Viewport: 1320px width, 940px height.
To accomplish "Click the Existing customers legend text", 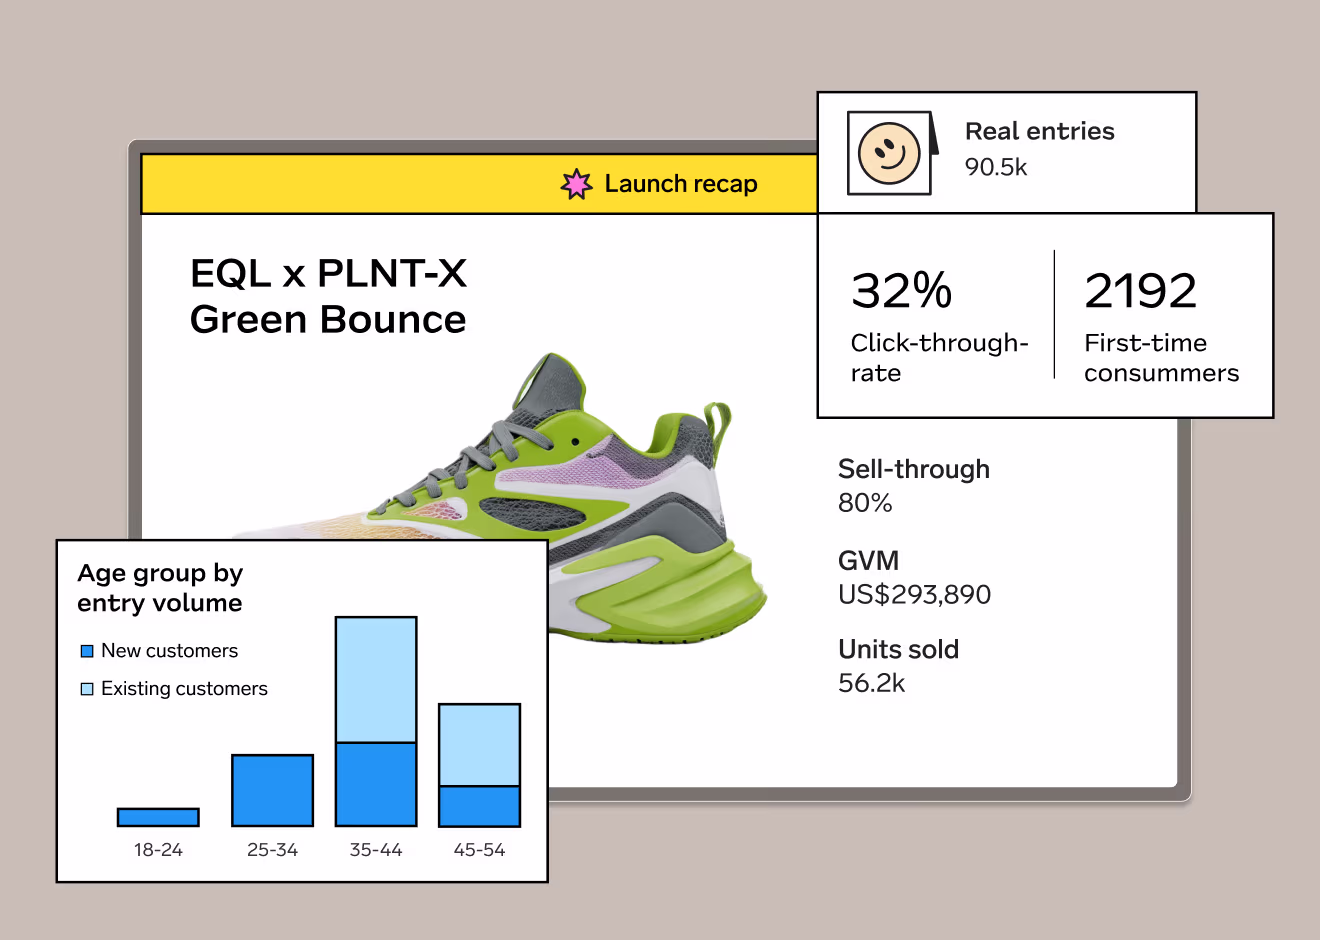I will 185,689.
